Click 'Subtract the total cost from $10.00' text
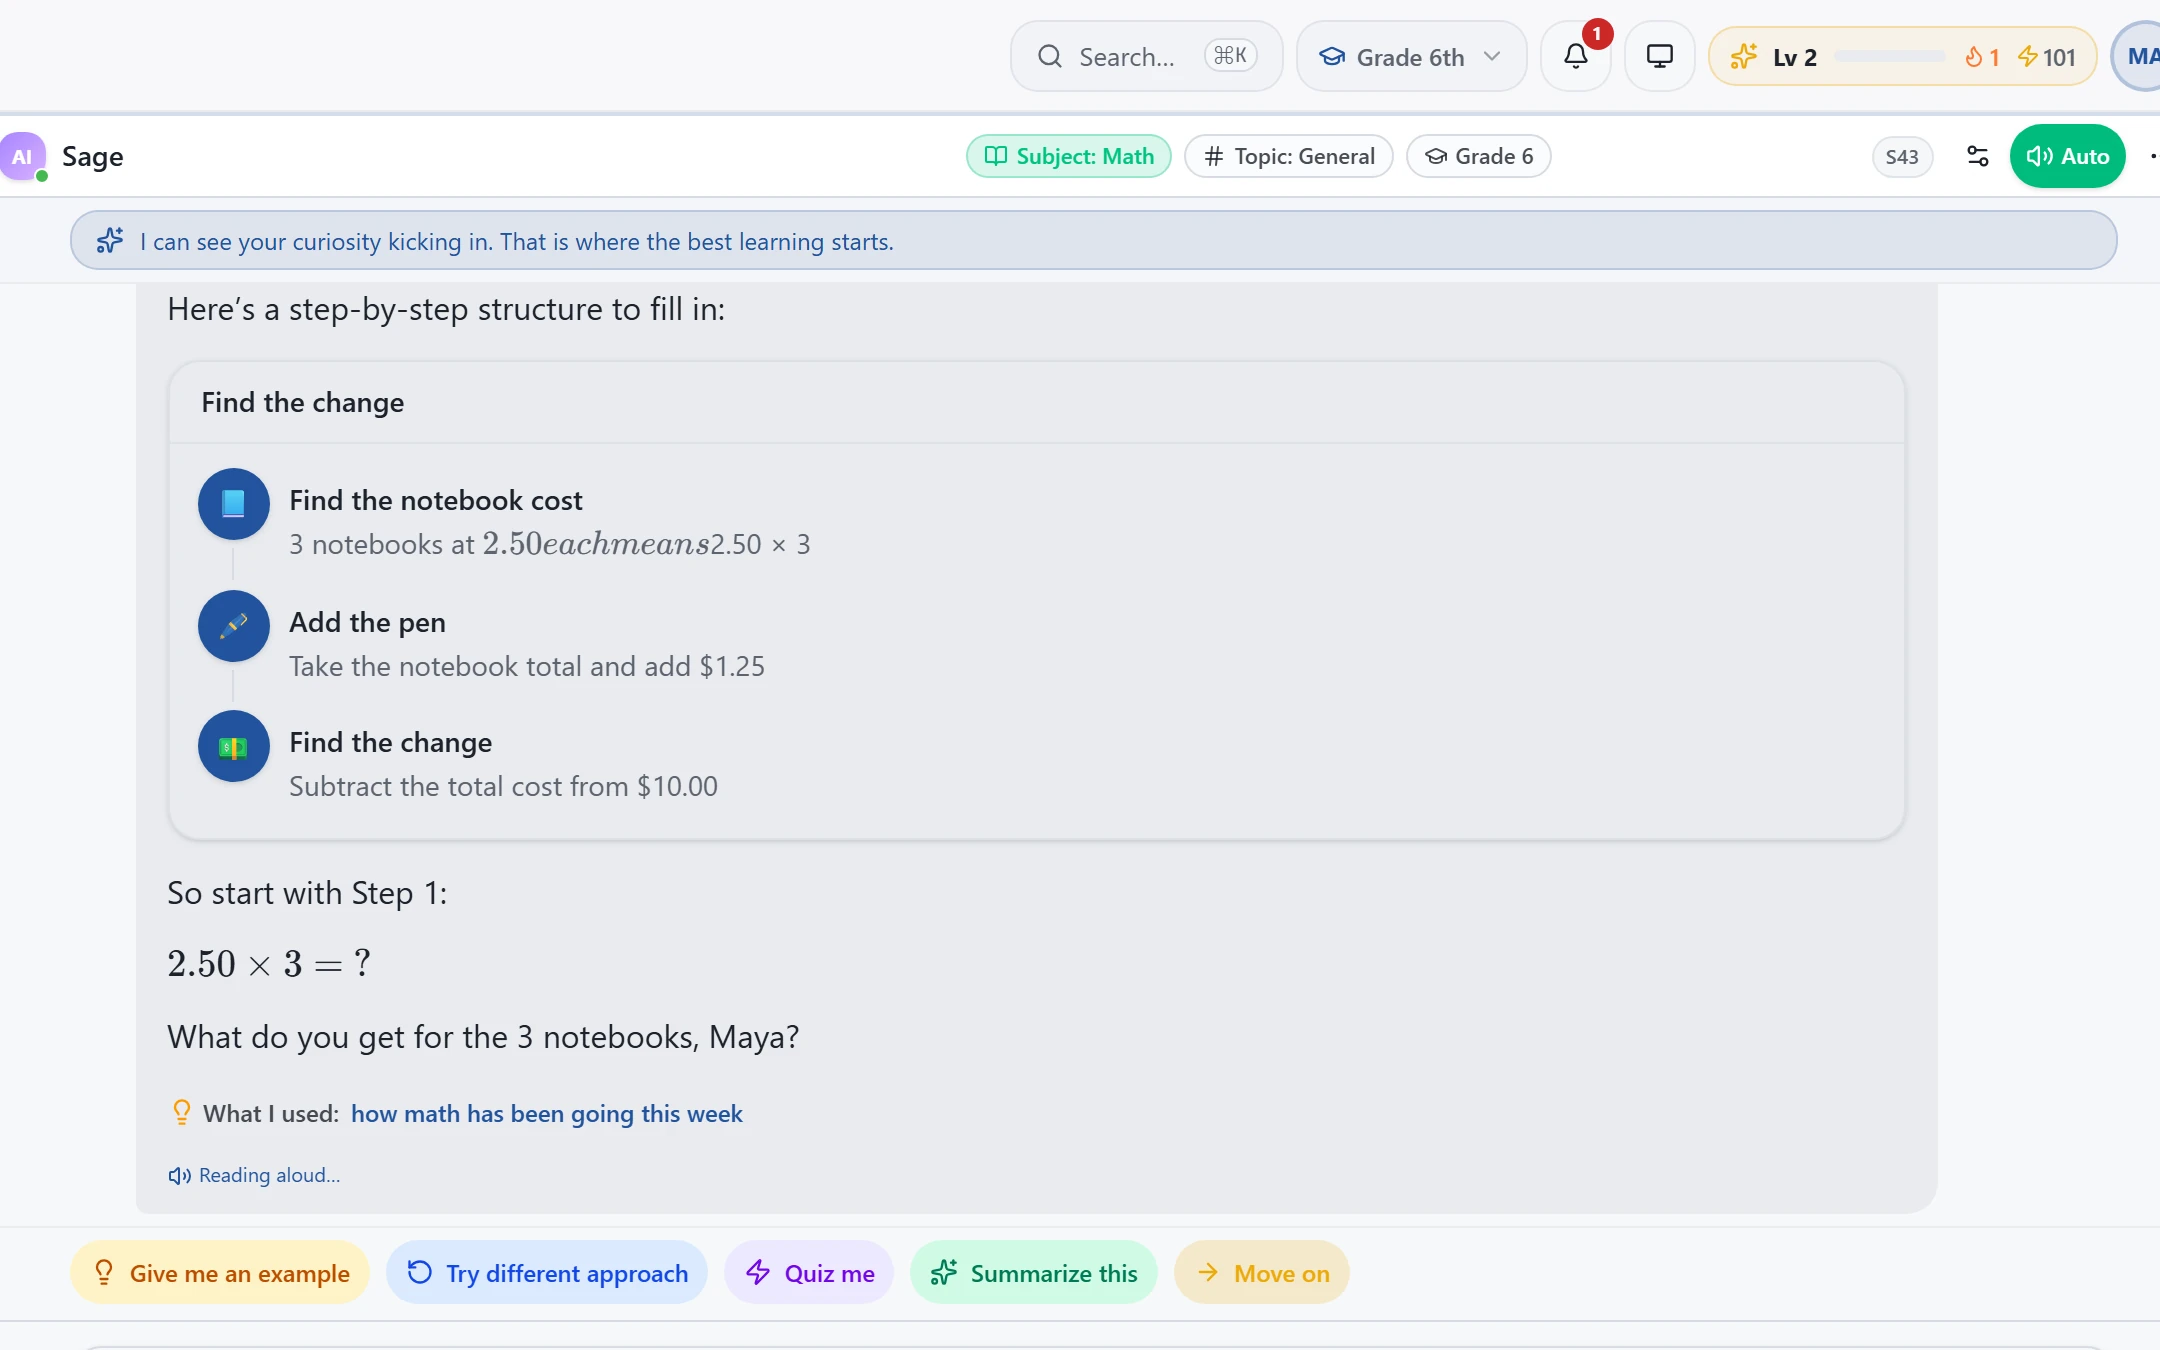Screen dimensions: 2160x1350 (503, 786)
